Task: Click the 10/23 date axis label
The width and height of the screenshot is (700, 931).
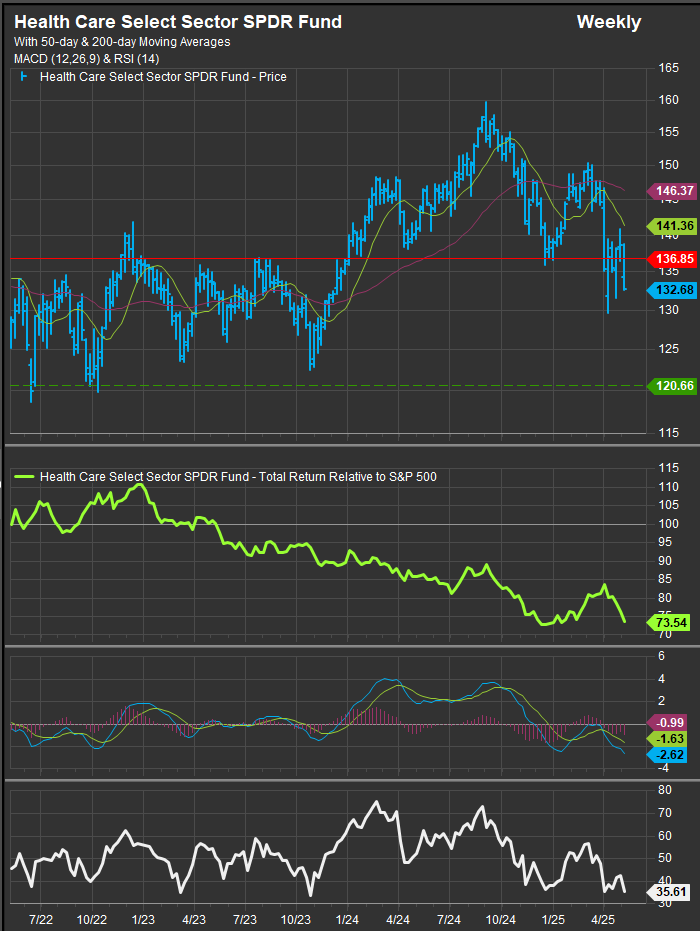Action: 296,920
